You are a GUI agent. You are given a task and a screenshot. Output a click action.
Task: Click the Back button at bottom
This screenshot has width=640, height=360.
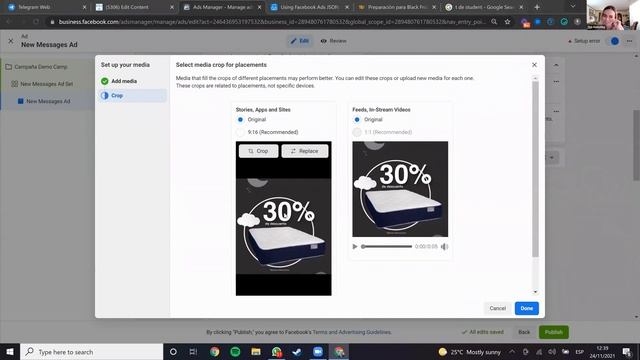pyautogui.click(x=524, y=332)
